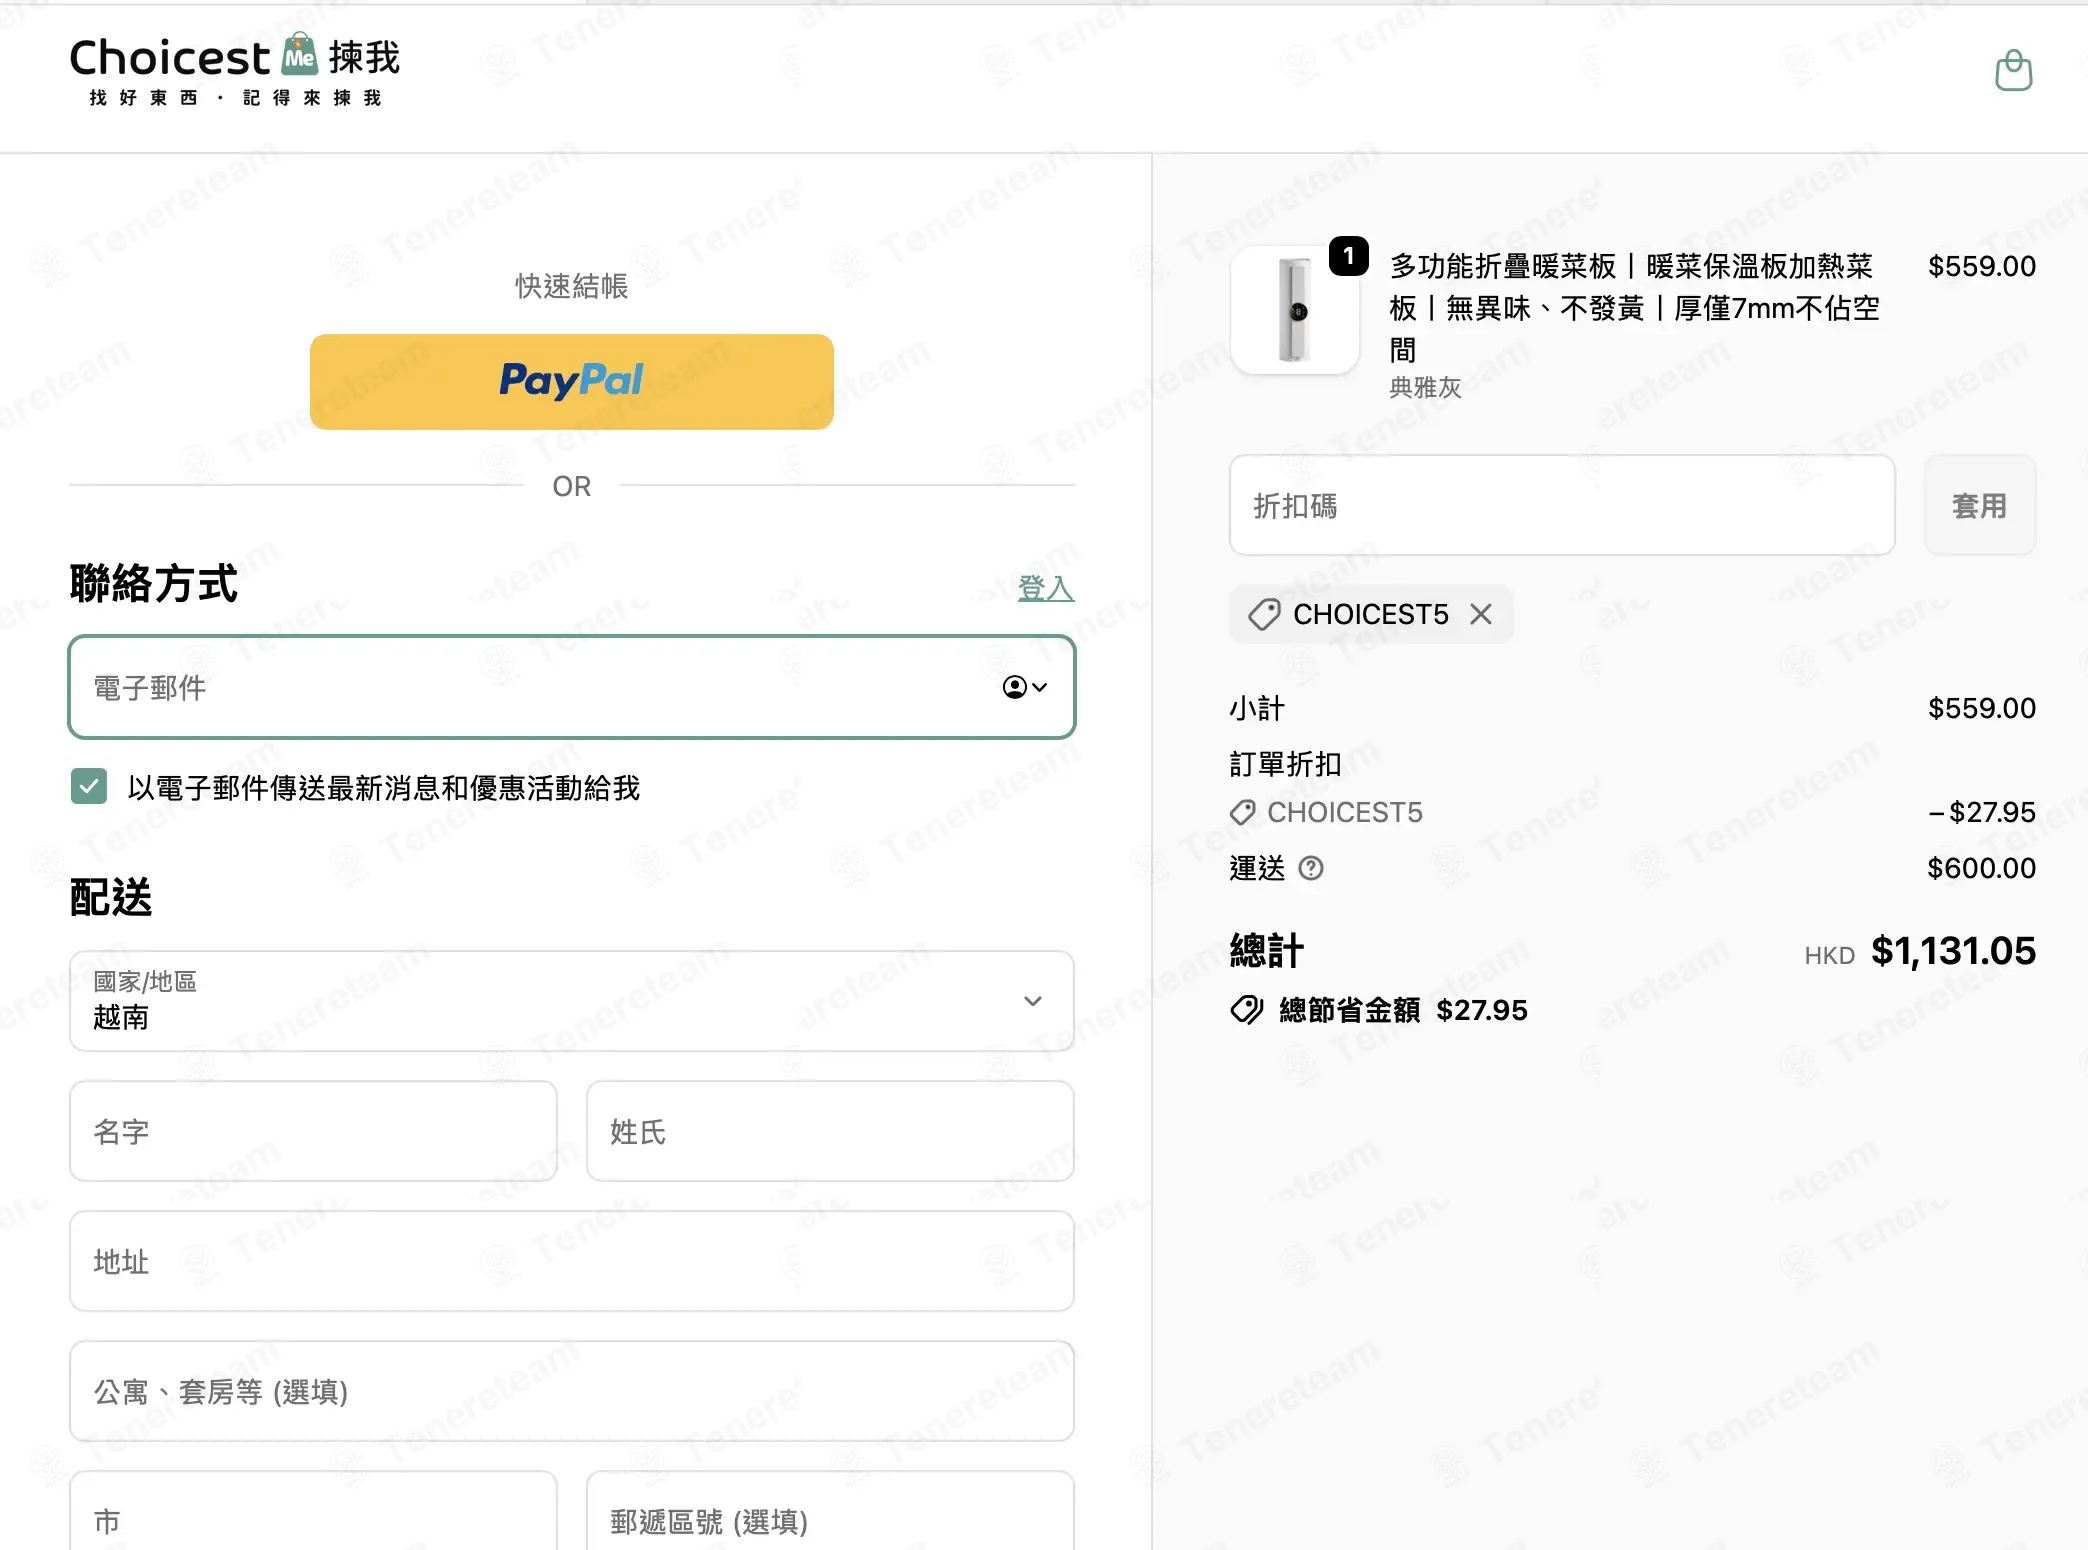Uncheck the email news and offers checkbox
Image resolution: width=2088 pixels, height=1550 pixels.
click(x=89, y=787)
